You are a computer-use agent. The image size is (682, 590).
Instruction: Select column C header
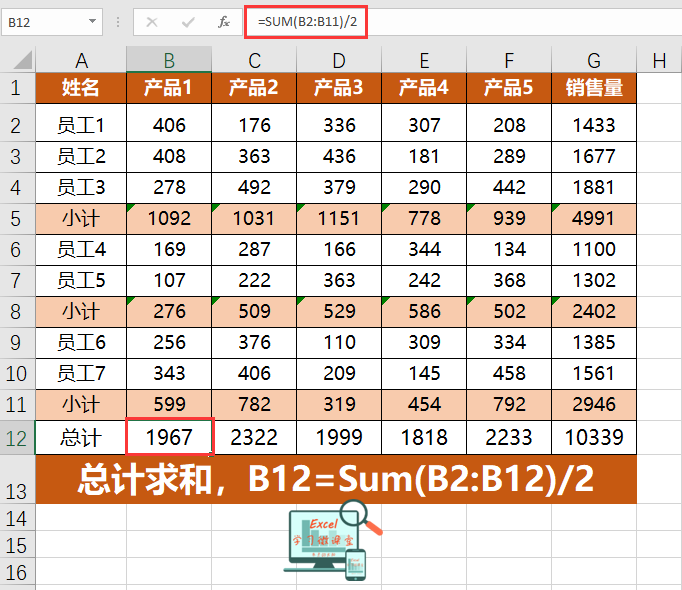point(254,60)
